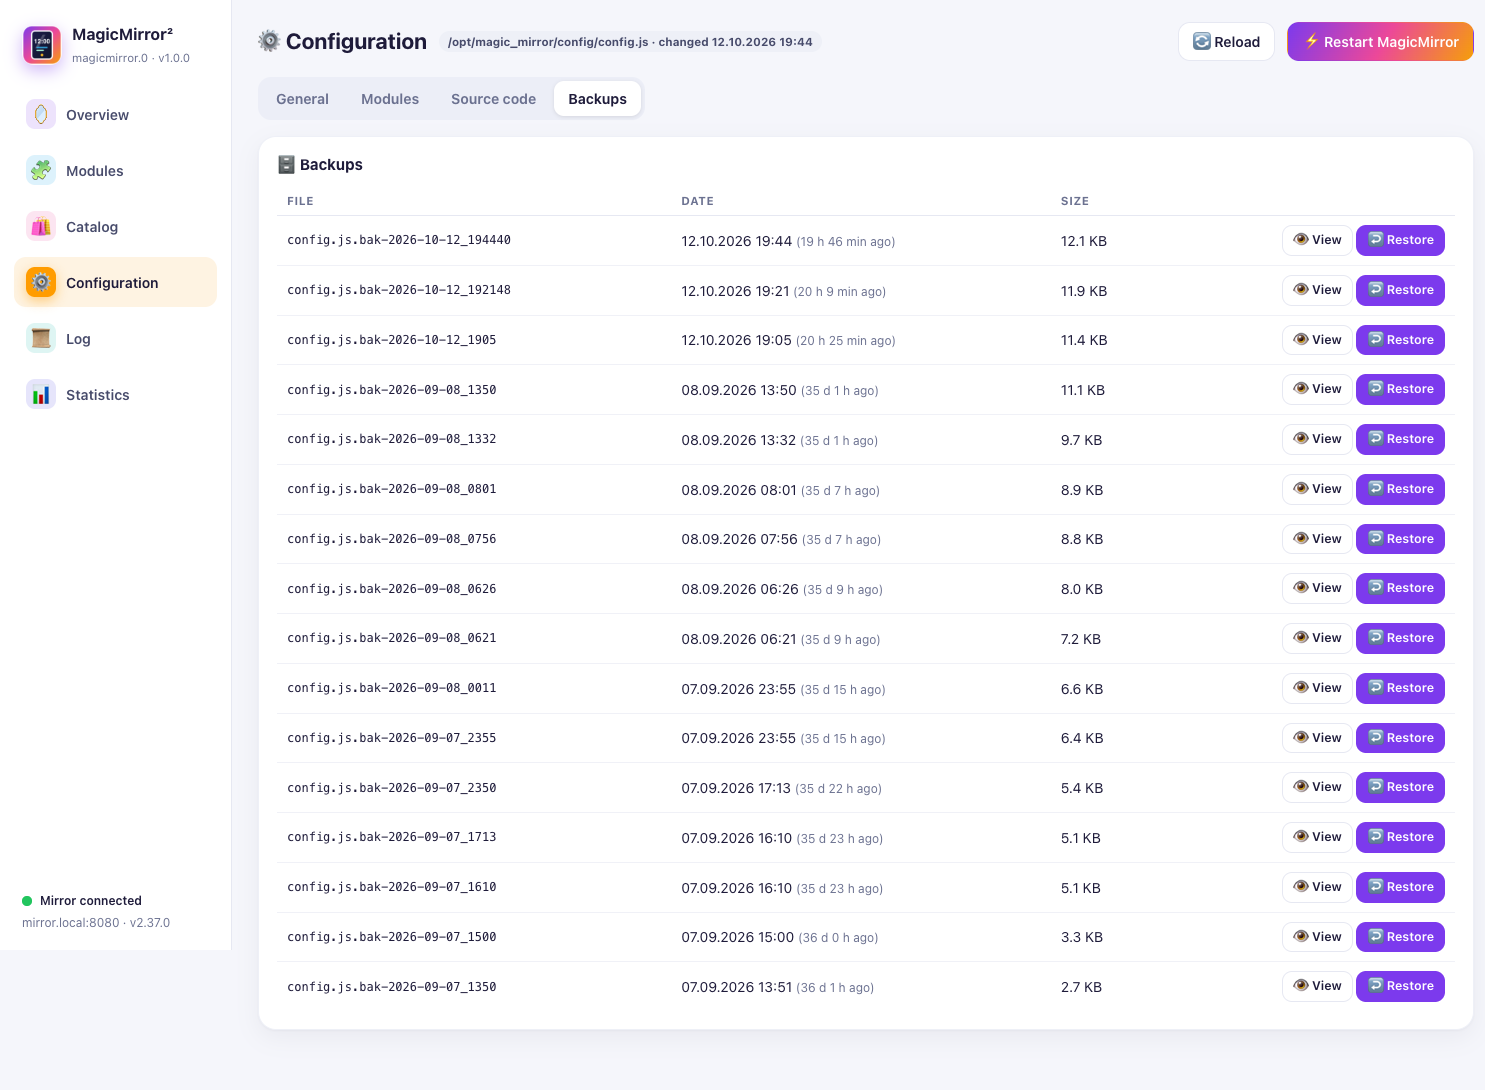Click restore arrow icon for config.js.bak-2026-09-08_0801

(x=1376, y=489)
